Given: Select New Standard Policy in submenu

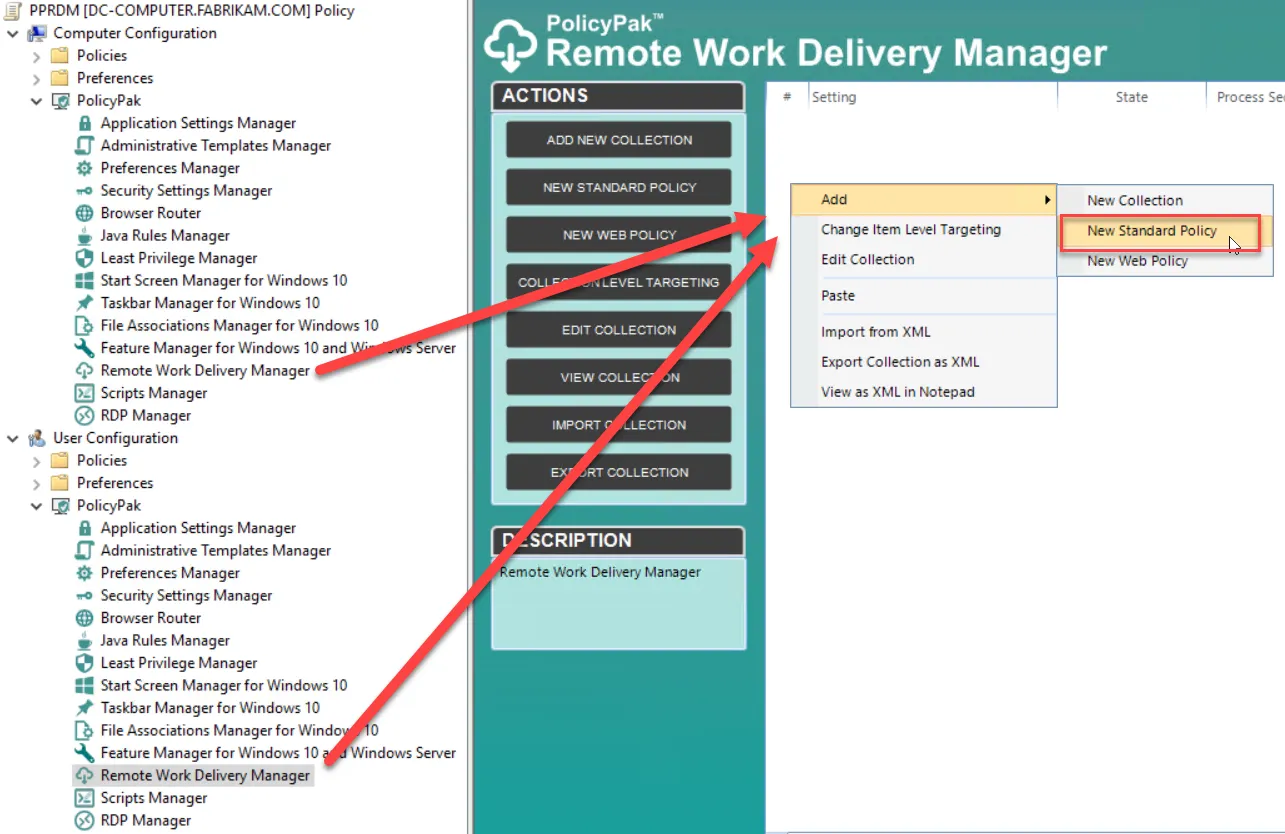Looking at the screenshot, I should pyautogui.click(x=1165, y=230).
